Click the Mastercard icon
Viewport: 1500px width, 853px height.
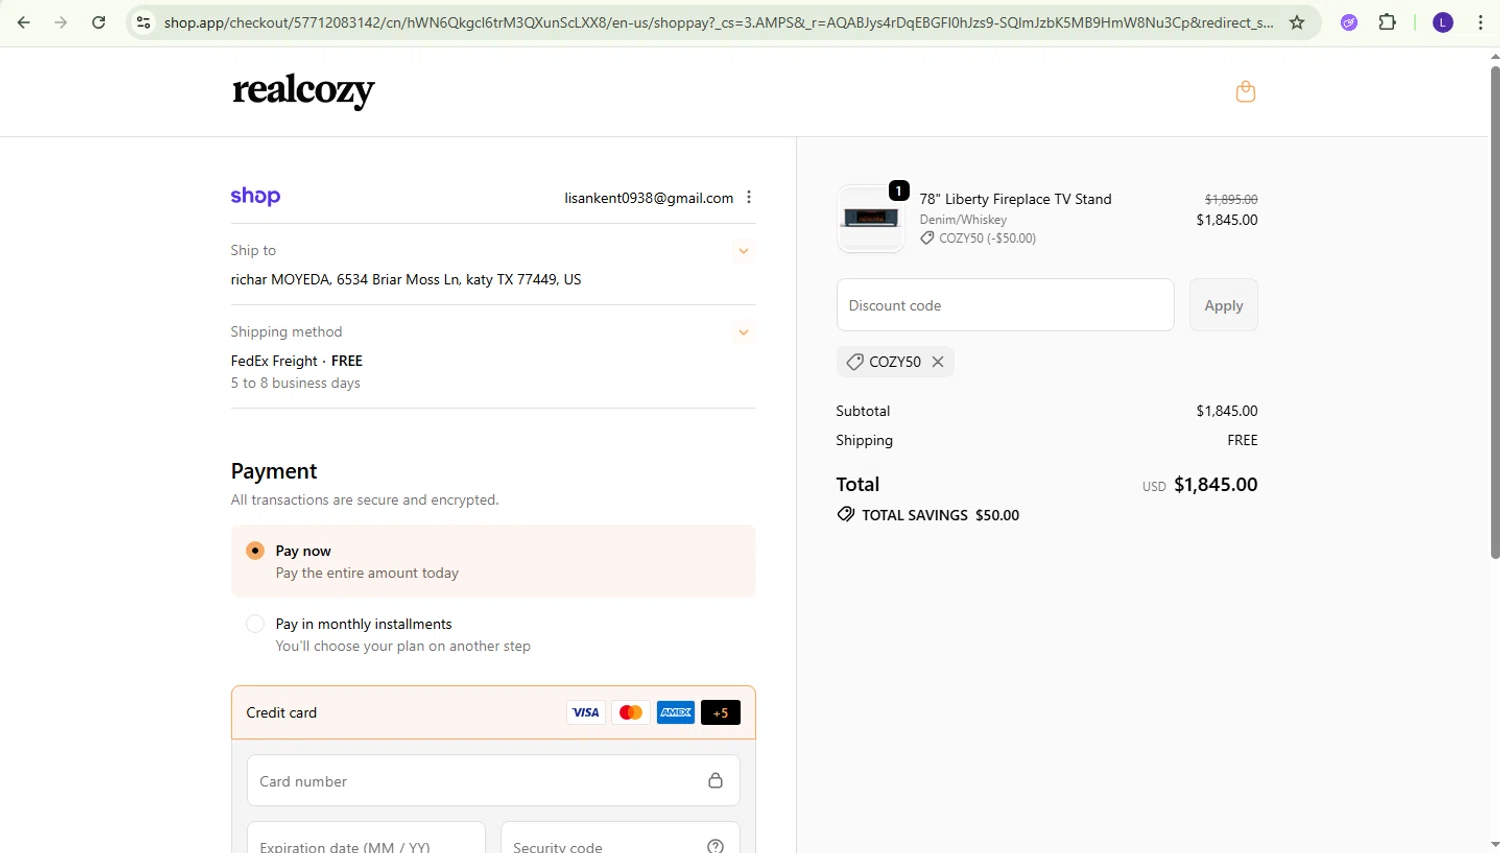coord(630,712)
